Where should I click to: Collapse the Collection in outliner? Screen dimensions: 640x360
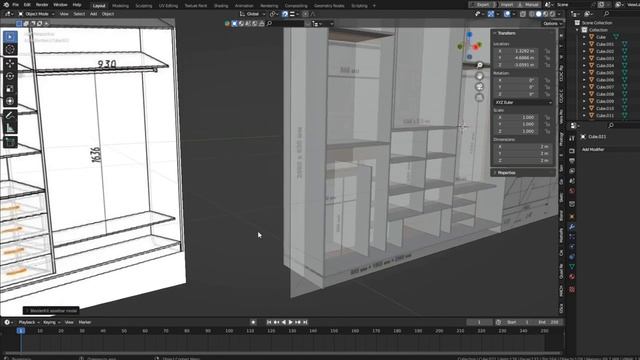tap(578, 30)
